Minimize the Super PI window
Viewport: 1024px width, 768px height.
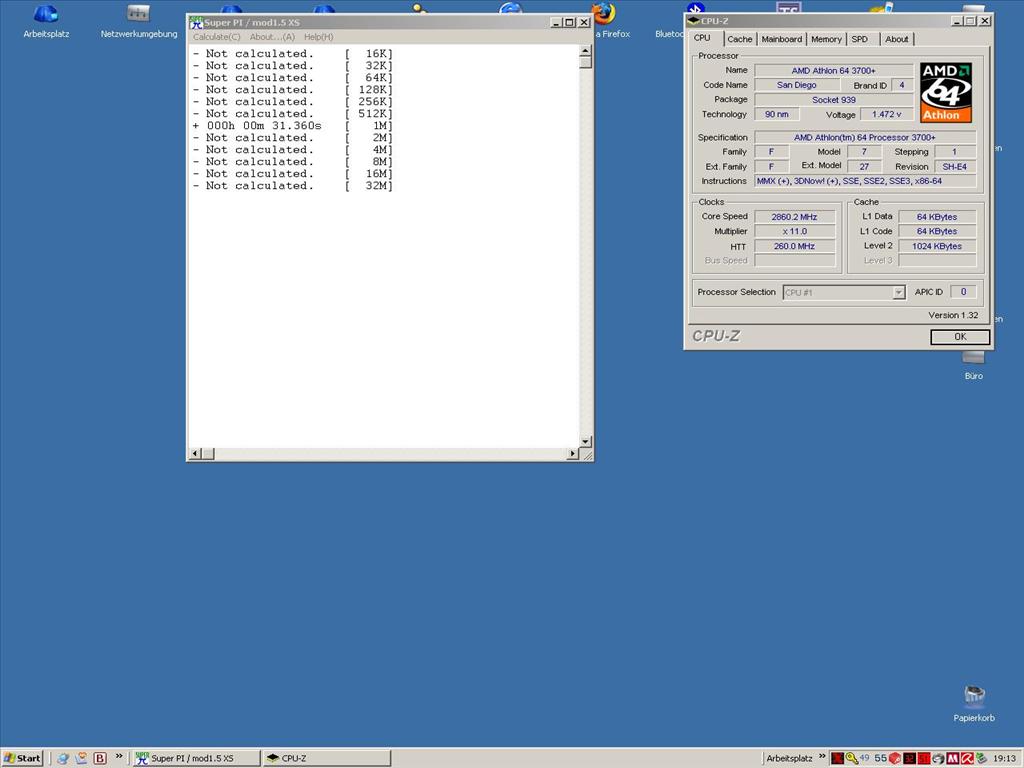(x=556, y=22)
